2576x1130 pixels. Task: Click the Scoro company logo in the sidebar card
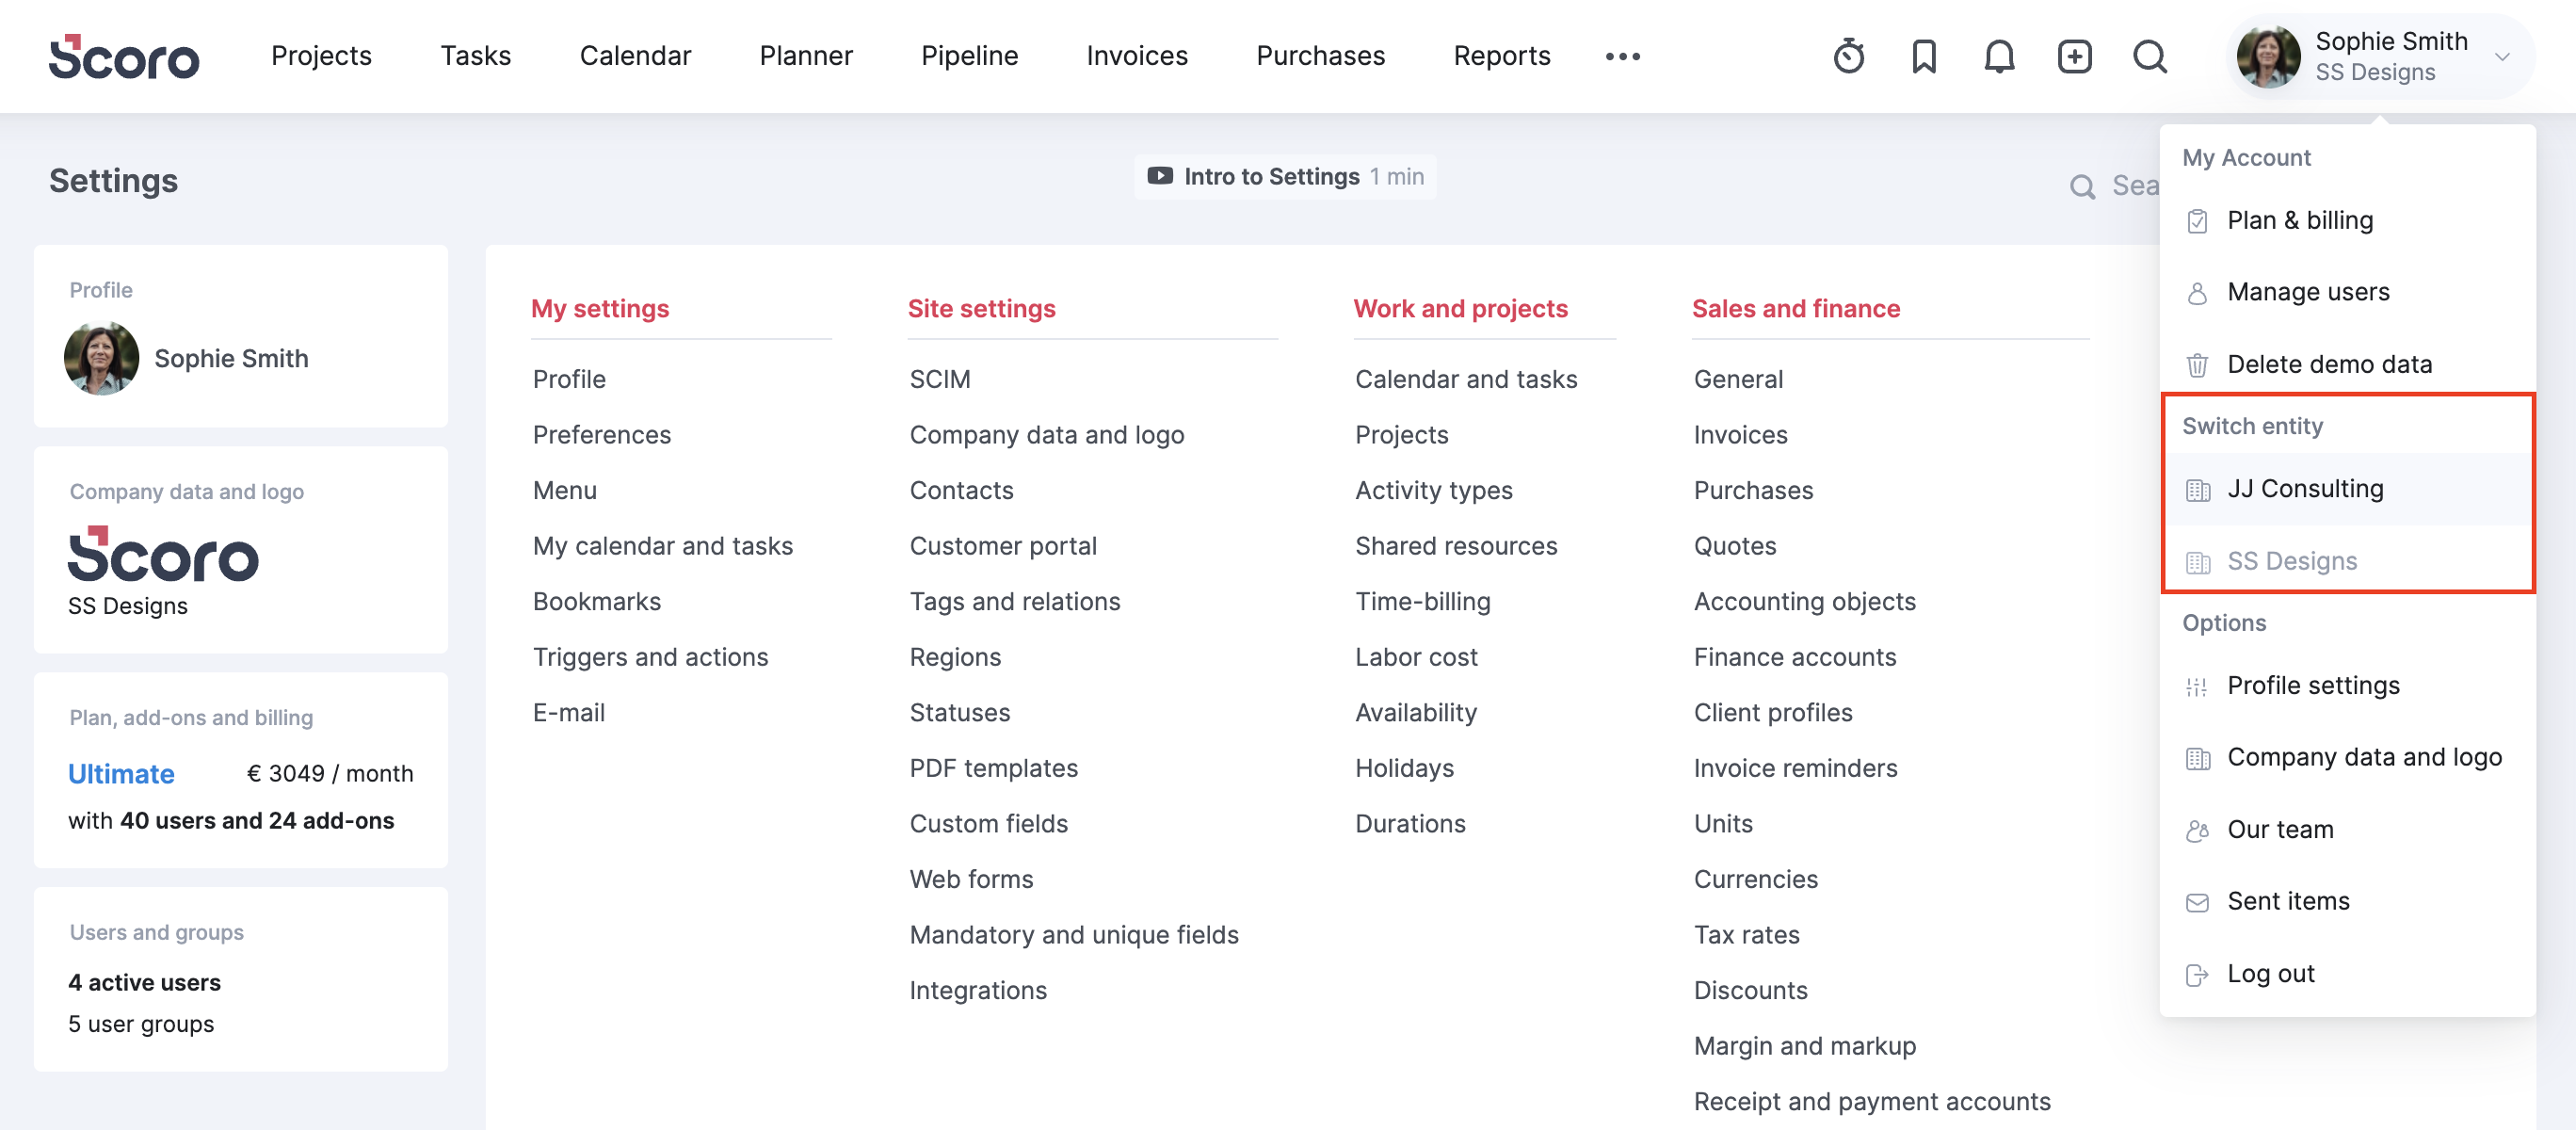[163, 554]
